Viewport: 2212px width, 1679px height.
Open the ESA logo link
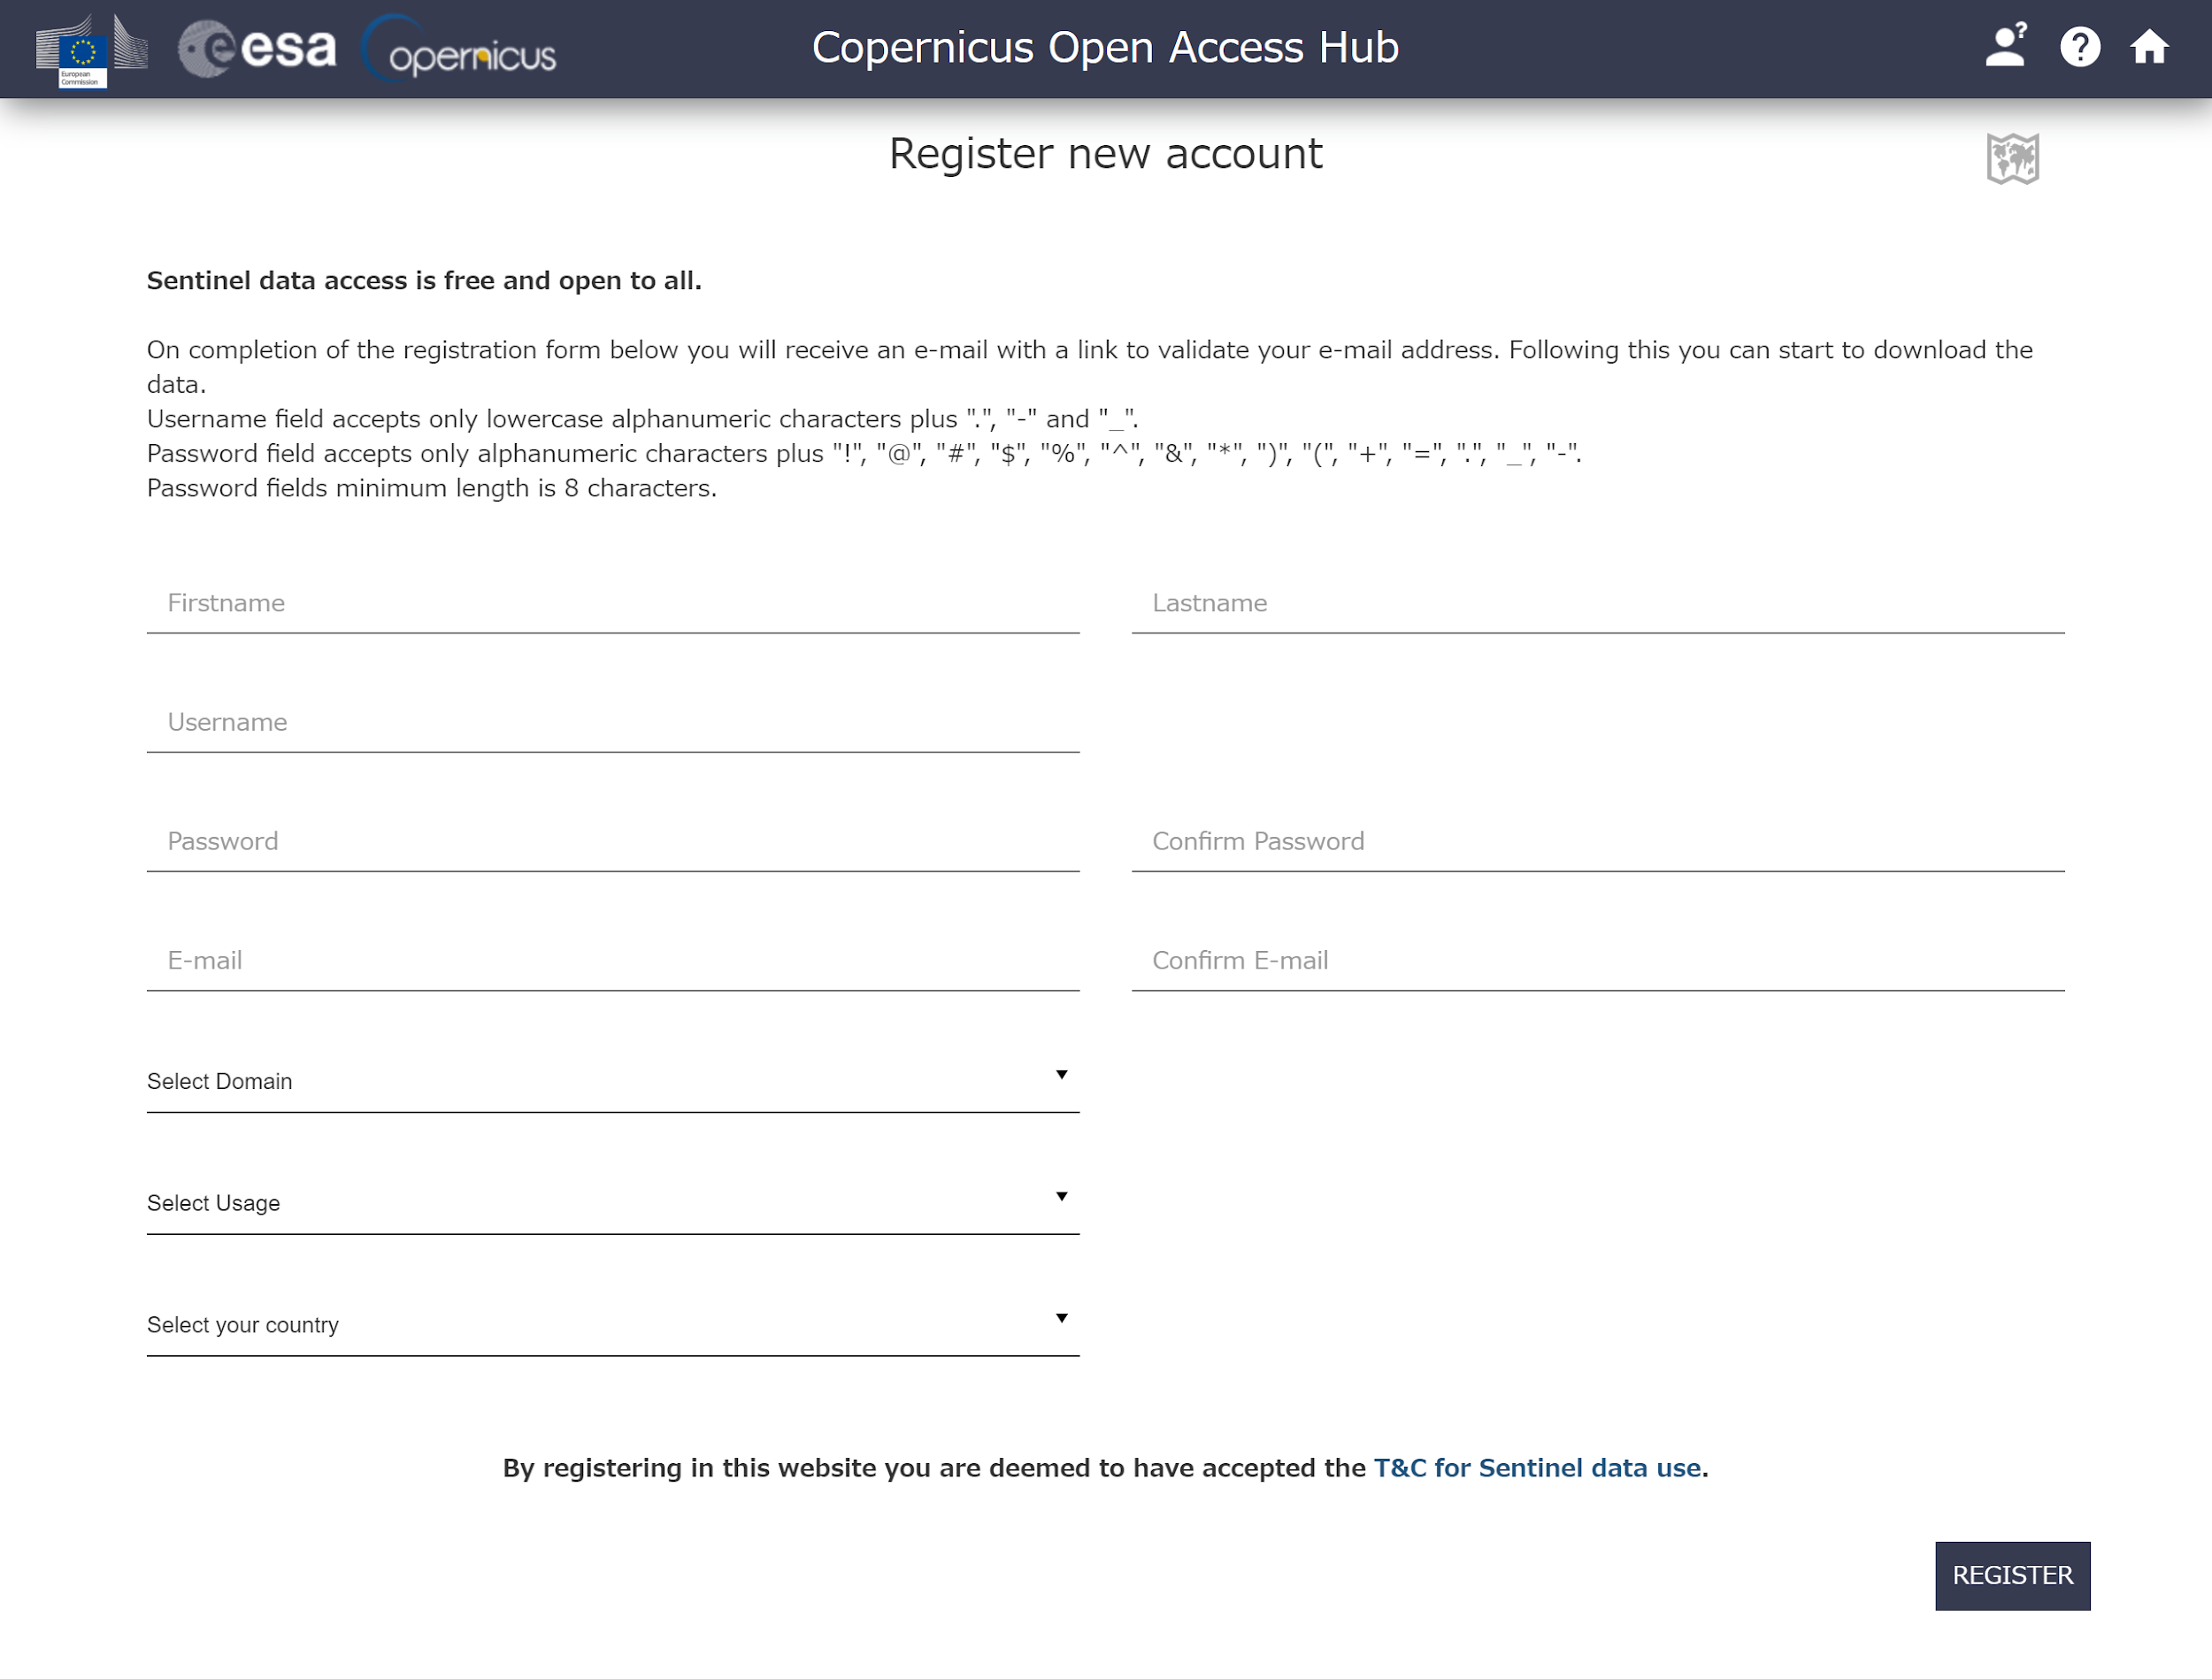pos(257,48)
